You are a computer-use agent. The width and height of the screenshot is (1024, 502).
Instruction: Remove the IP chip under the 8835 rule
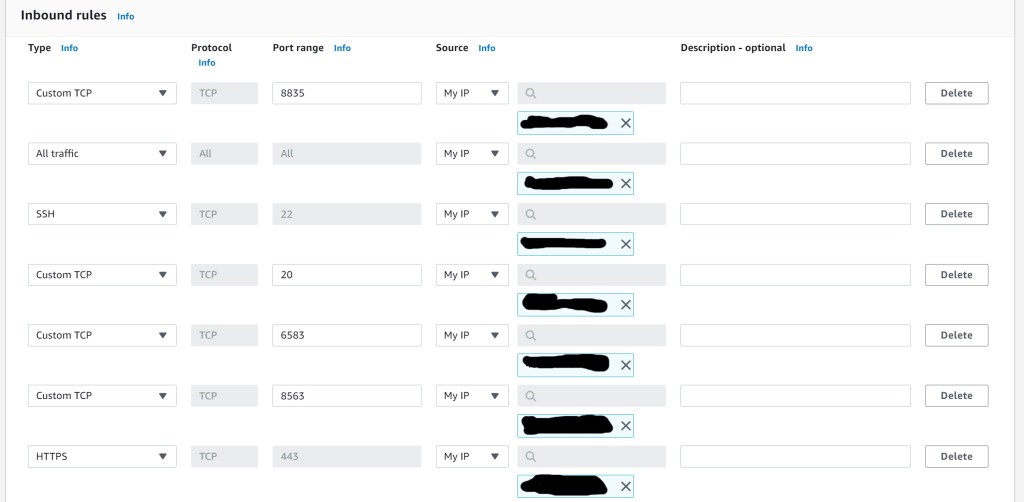pos(626,123)
